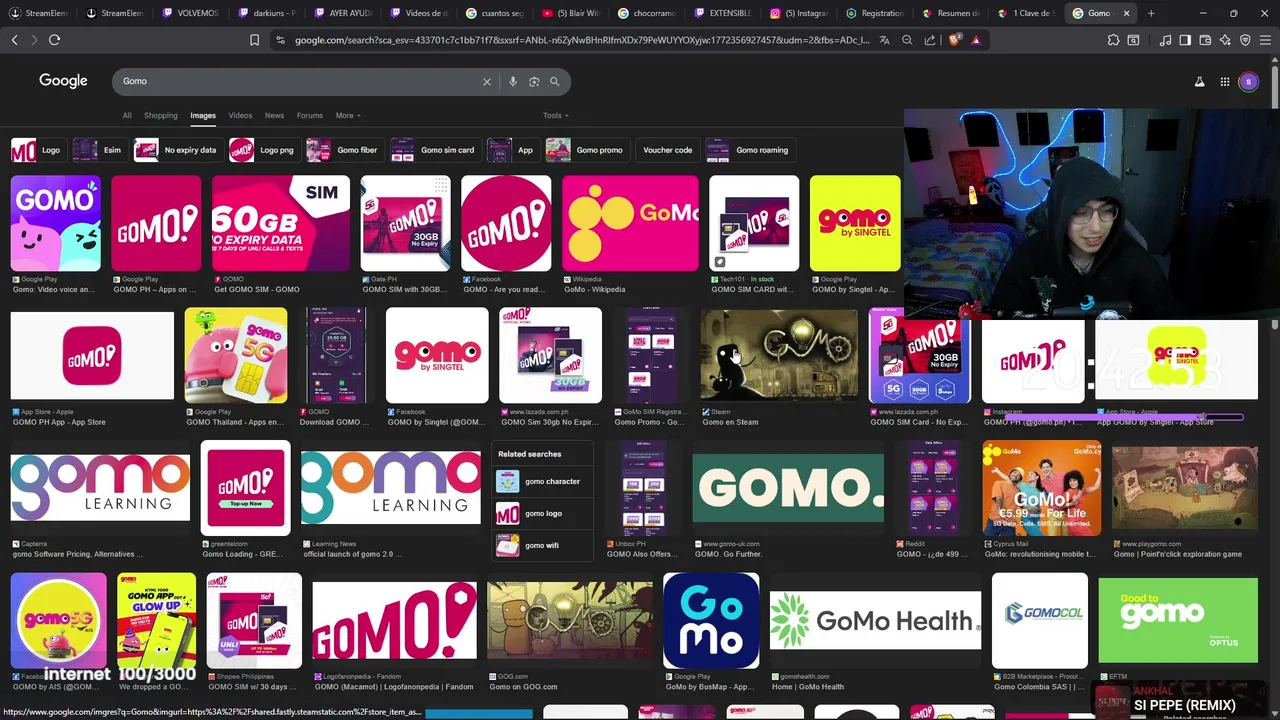Open site settings icon in address bar
The image size is (1280, 720).
pyautogui.click(x=281, y=40)
